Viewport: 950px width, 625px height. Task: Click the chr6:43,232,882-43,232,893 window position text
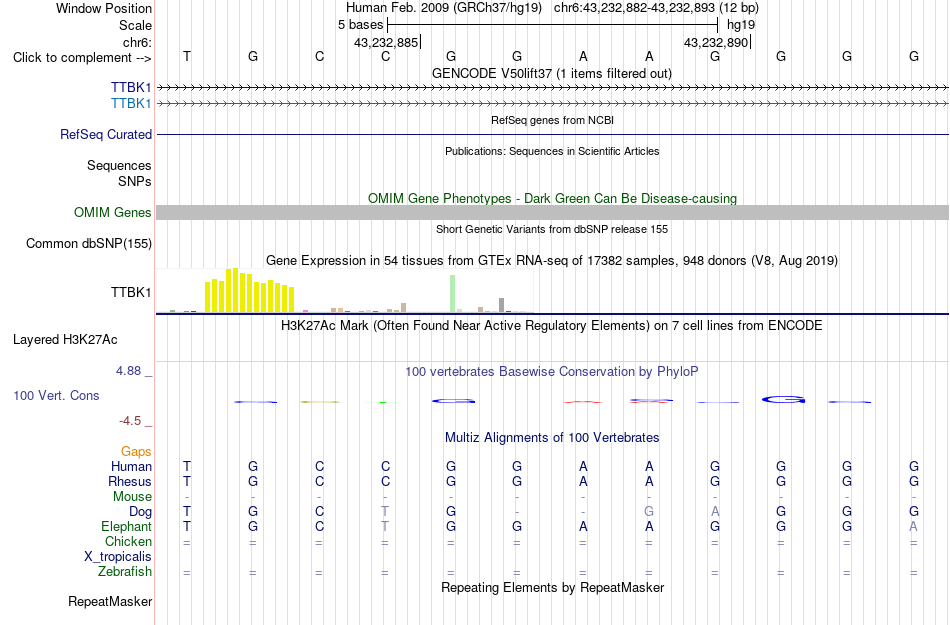click(656, 8)
